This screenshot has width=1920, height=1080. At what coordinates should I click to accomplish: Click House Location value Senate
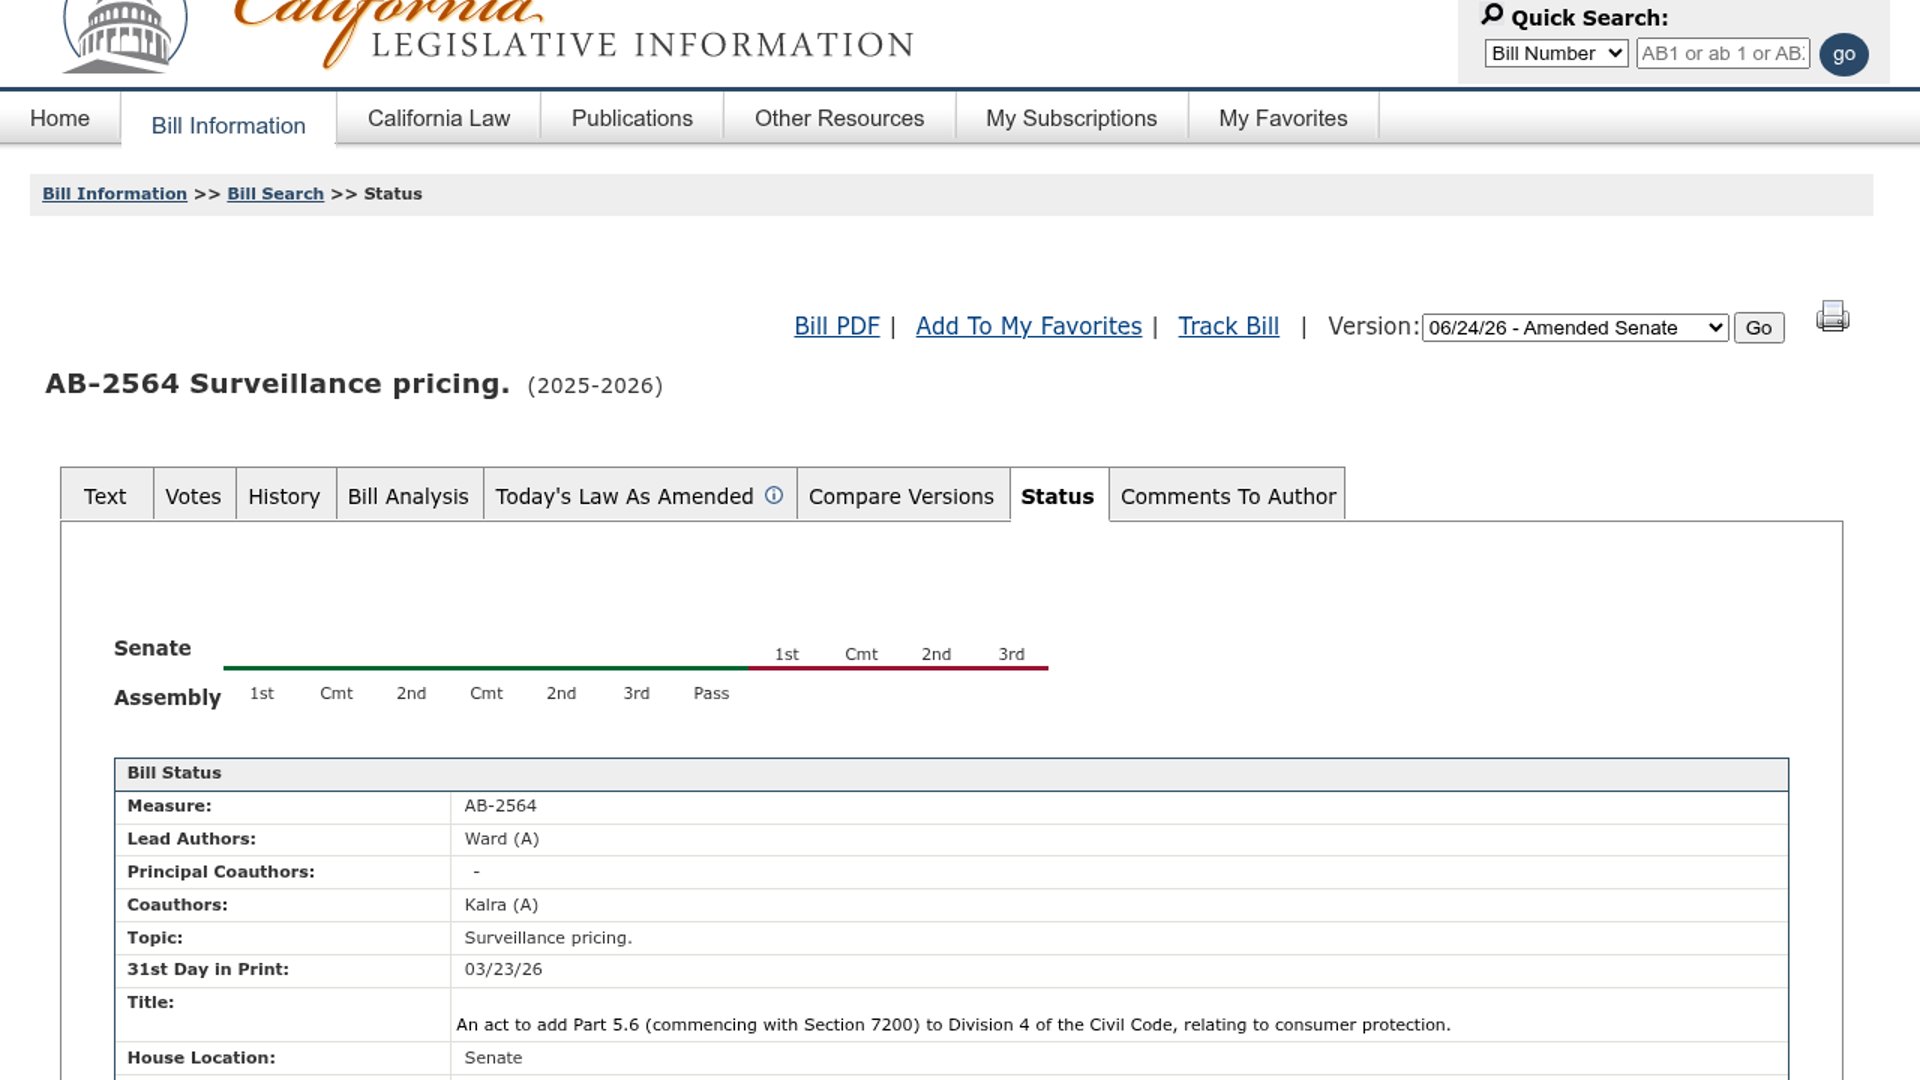[493, 1058]
